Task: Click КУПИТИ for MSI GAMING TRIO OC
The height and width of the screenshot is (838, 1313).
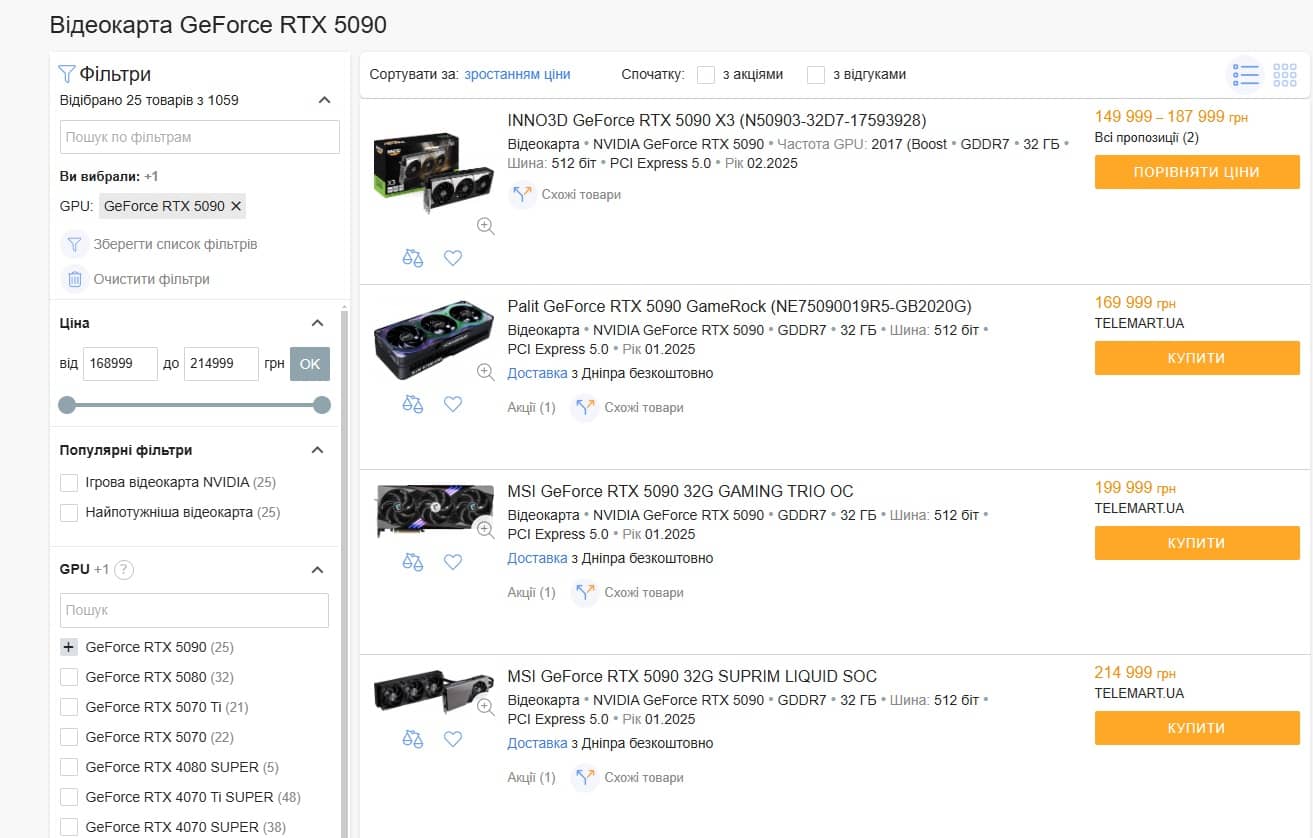Action: point(1197,543)
